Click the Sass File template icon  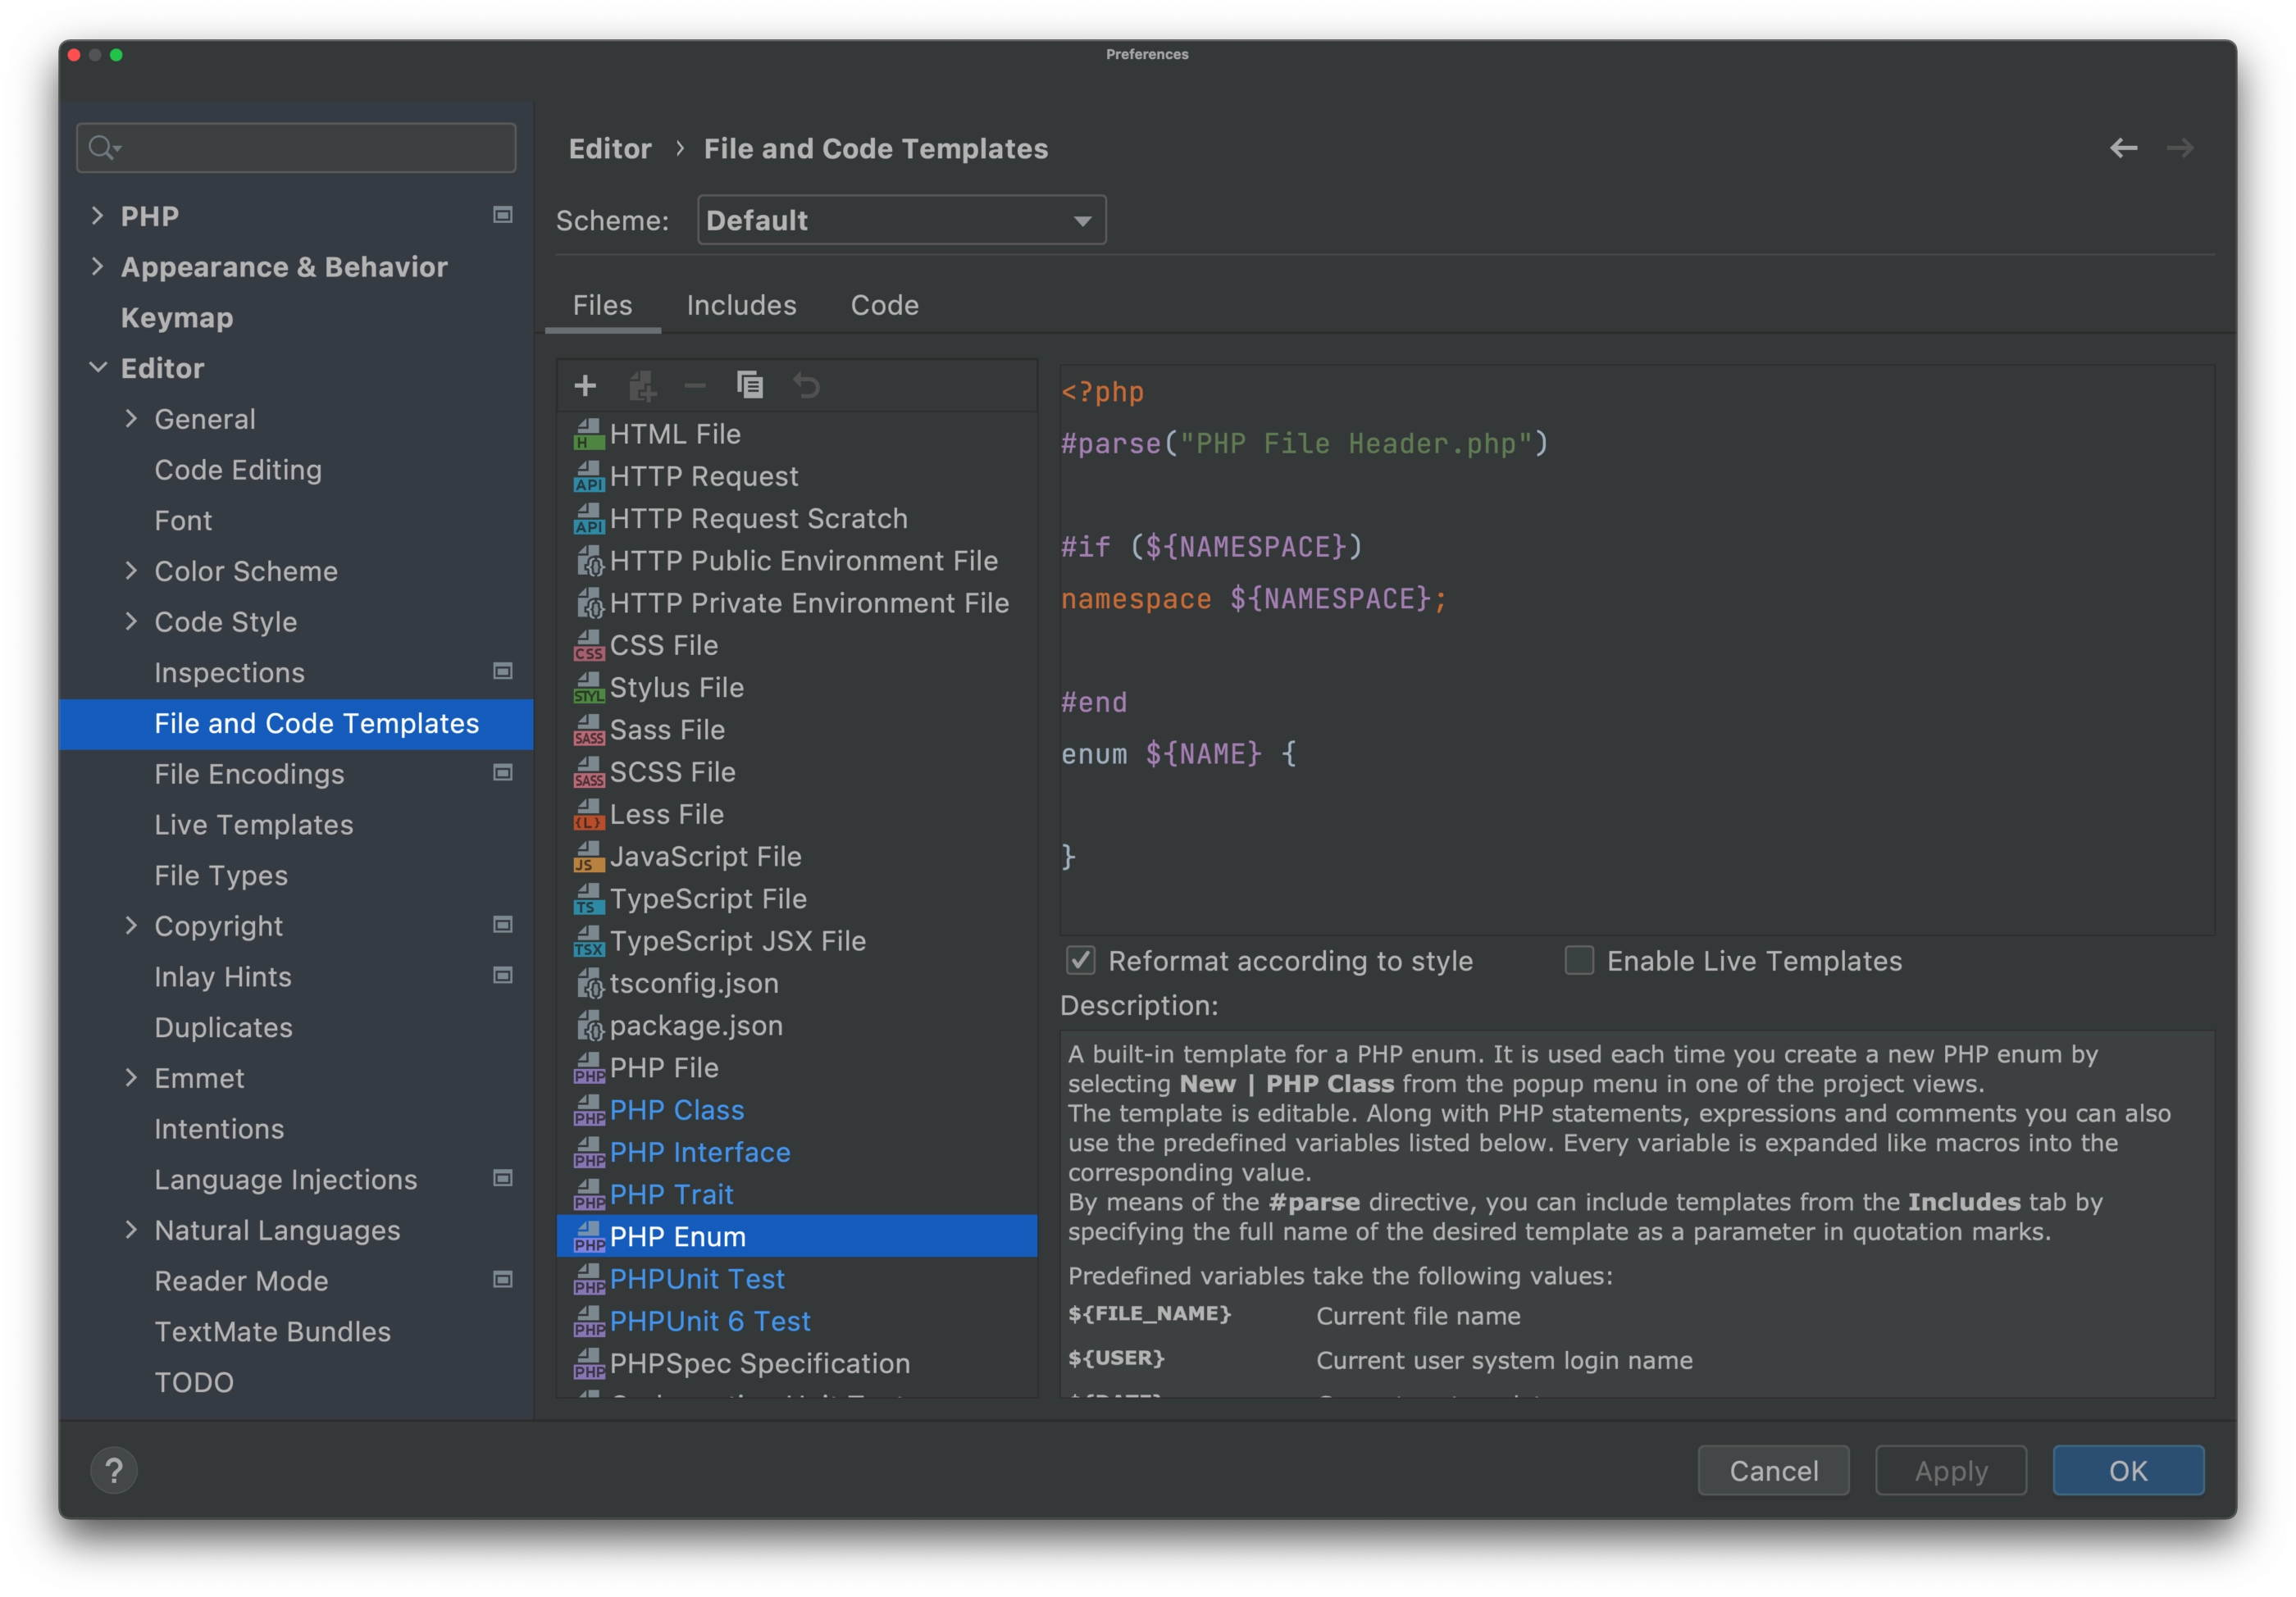(x=589, y=729)
